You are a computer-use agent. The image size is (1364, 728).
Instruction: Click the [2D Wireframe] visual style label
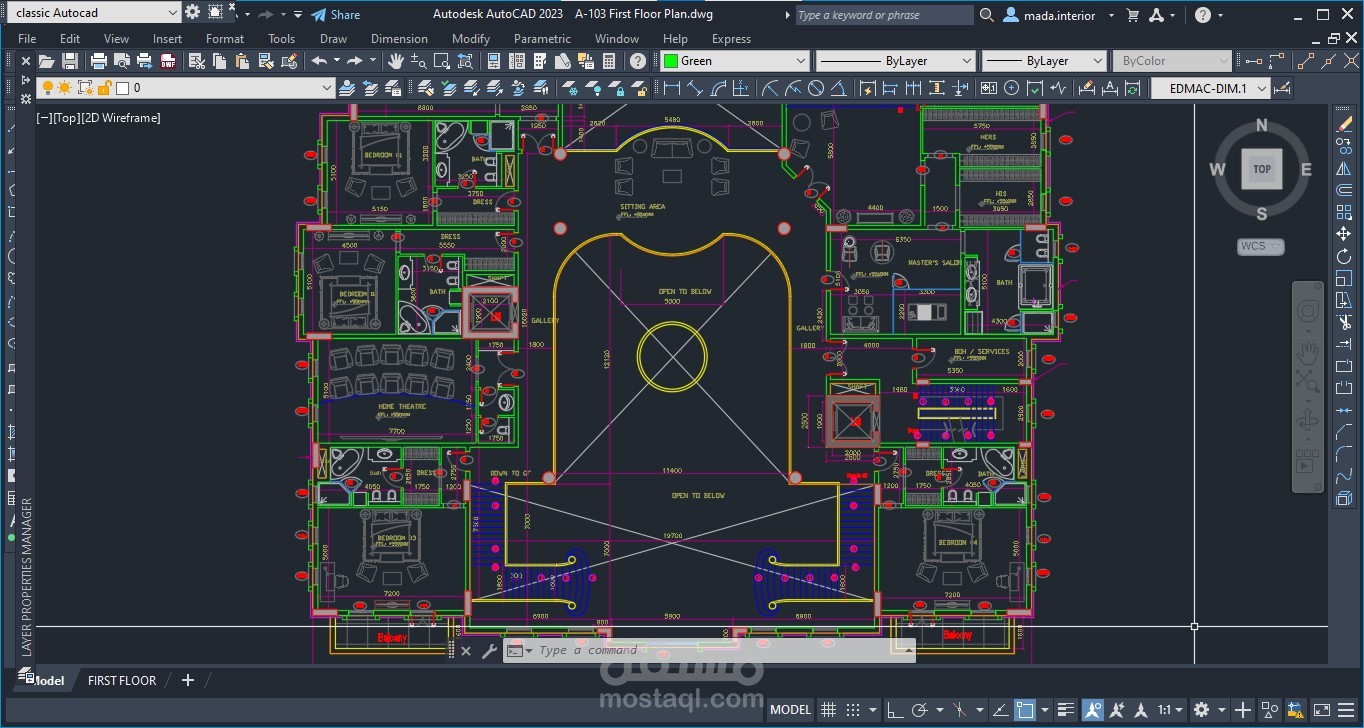click(x=120, y=118)
